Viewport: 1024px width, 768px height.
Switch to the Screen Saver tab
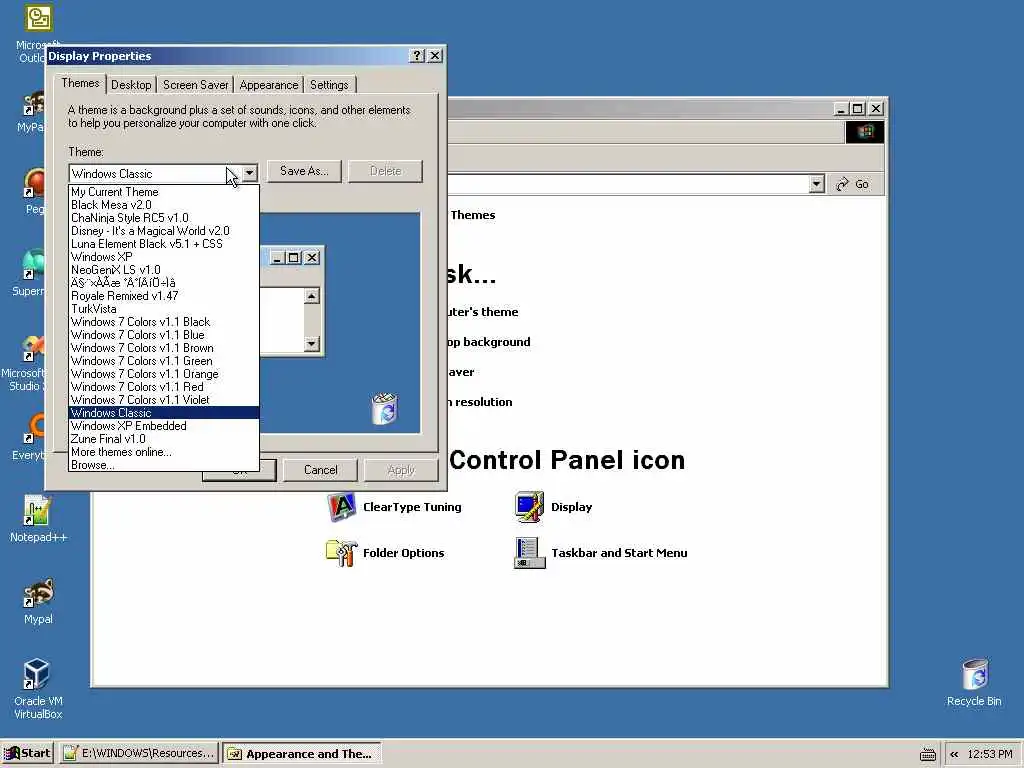pos(195,85)
